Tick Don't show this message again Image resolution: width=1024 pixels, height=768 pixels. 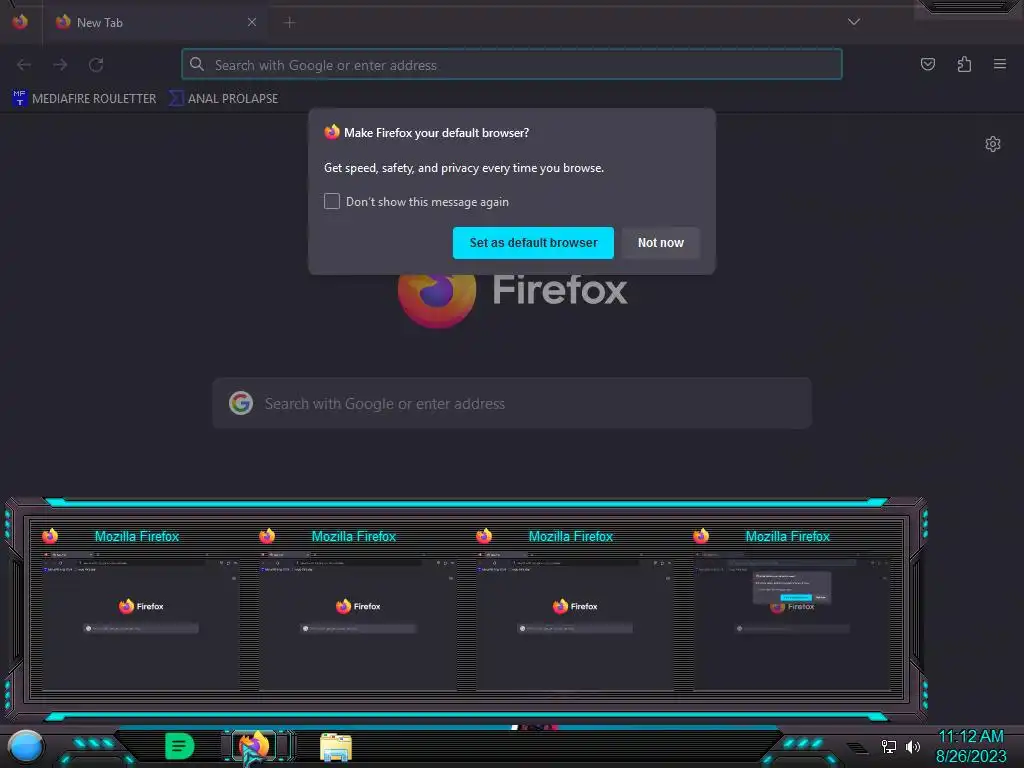coord(332,201)
